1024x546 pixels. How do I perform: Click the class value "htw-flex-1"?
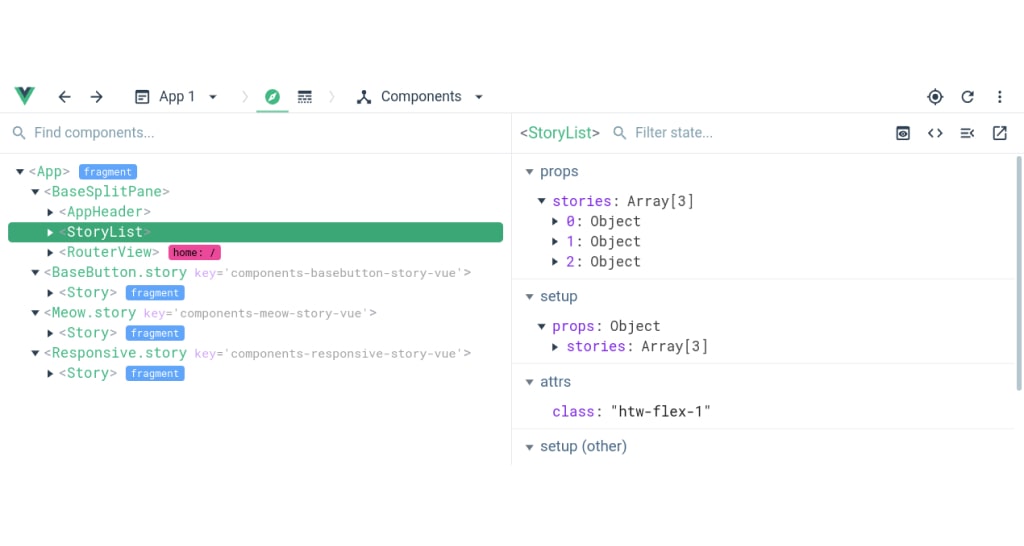click(660, 411)
